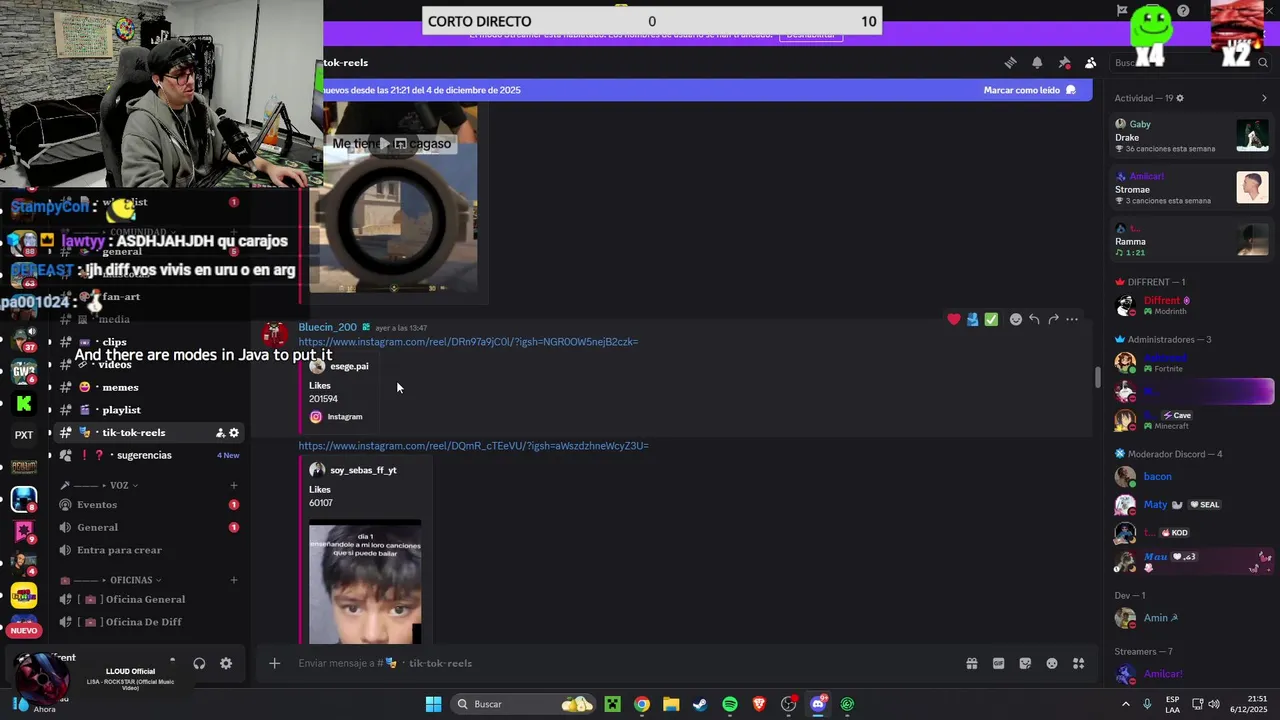This screenshot has width=1280, height=720.
Task: Open second Instagram reel link DQmR_cTEeVU
Action: pos(473,446)
